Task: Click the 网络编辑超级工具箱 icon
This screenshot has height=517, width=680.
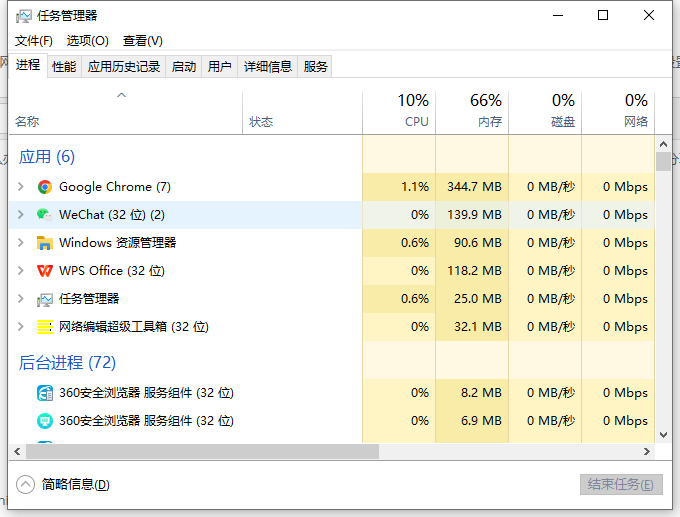Action: click(44, 327)
